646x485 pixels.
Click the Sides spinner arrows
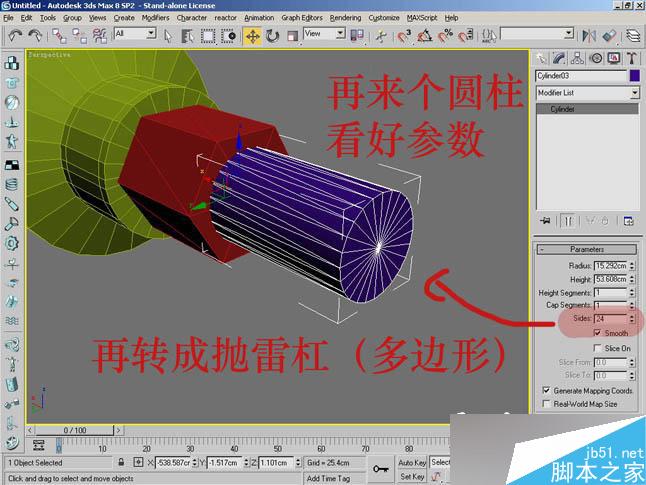632,319
